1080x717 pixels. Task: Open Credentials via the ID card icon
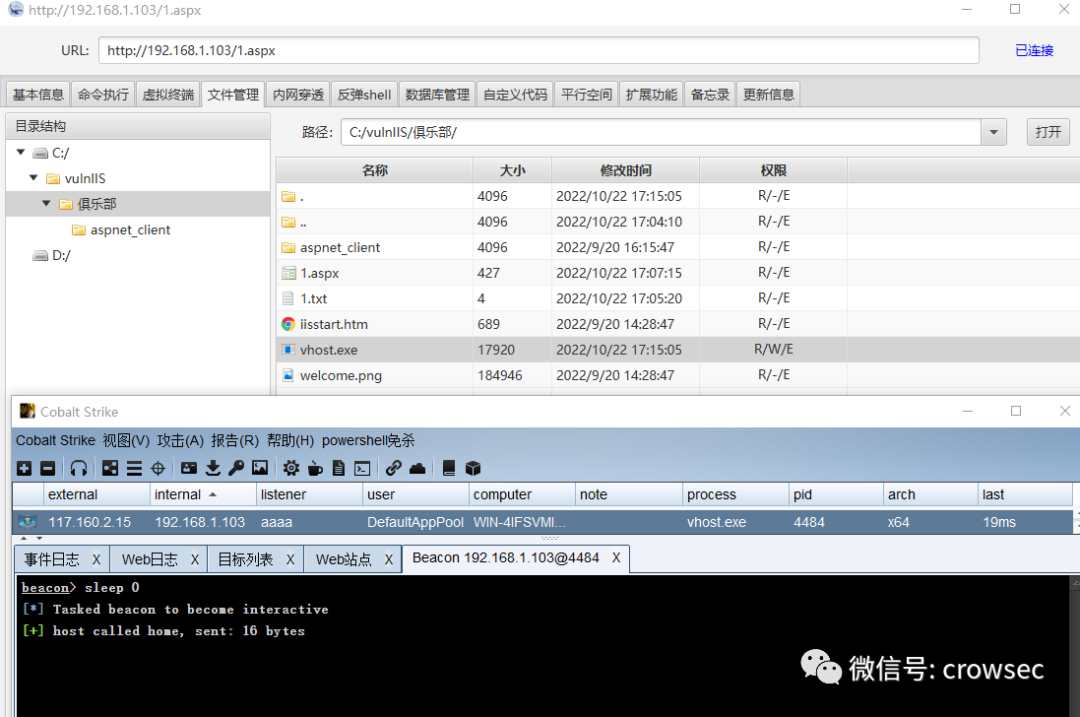[x=189, y=468]
